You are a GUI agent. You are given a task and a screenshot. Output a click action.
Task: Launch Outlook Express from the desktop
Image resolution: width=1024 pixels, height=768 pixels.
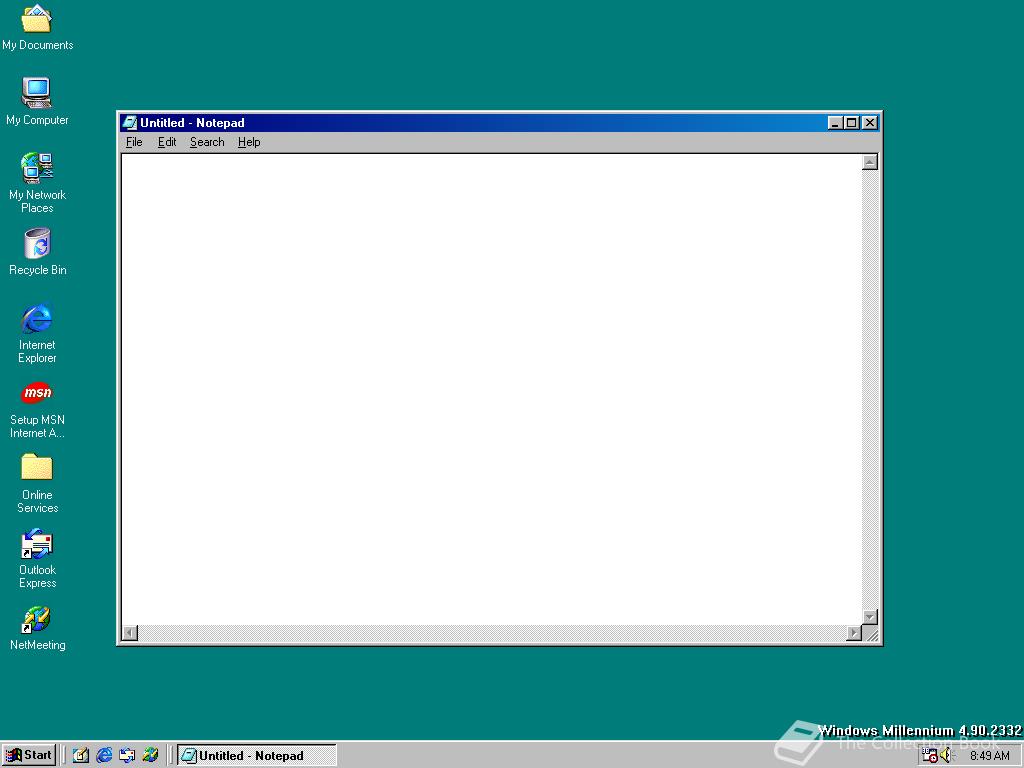[37, 543]
